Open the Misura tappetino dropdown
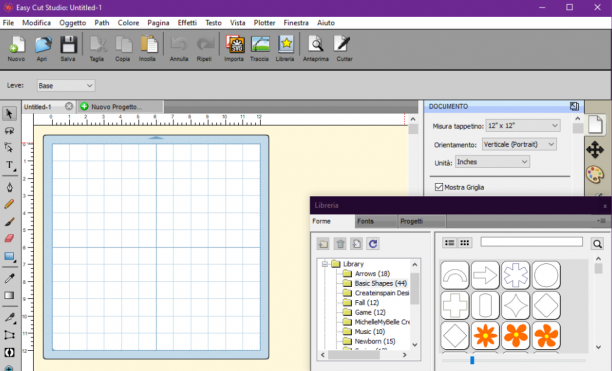The image size is (612, 371). click(523, 126)
